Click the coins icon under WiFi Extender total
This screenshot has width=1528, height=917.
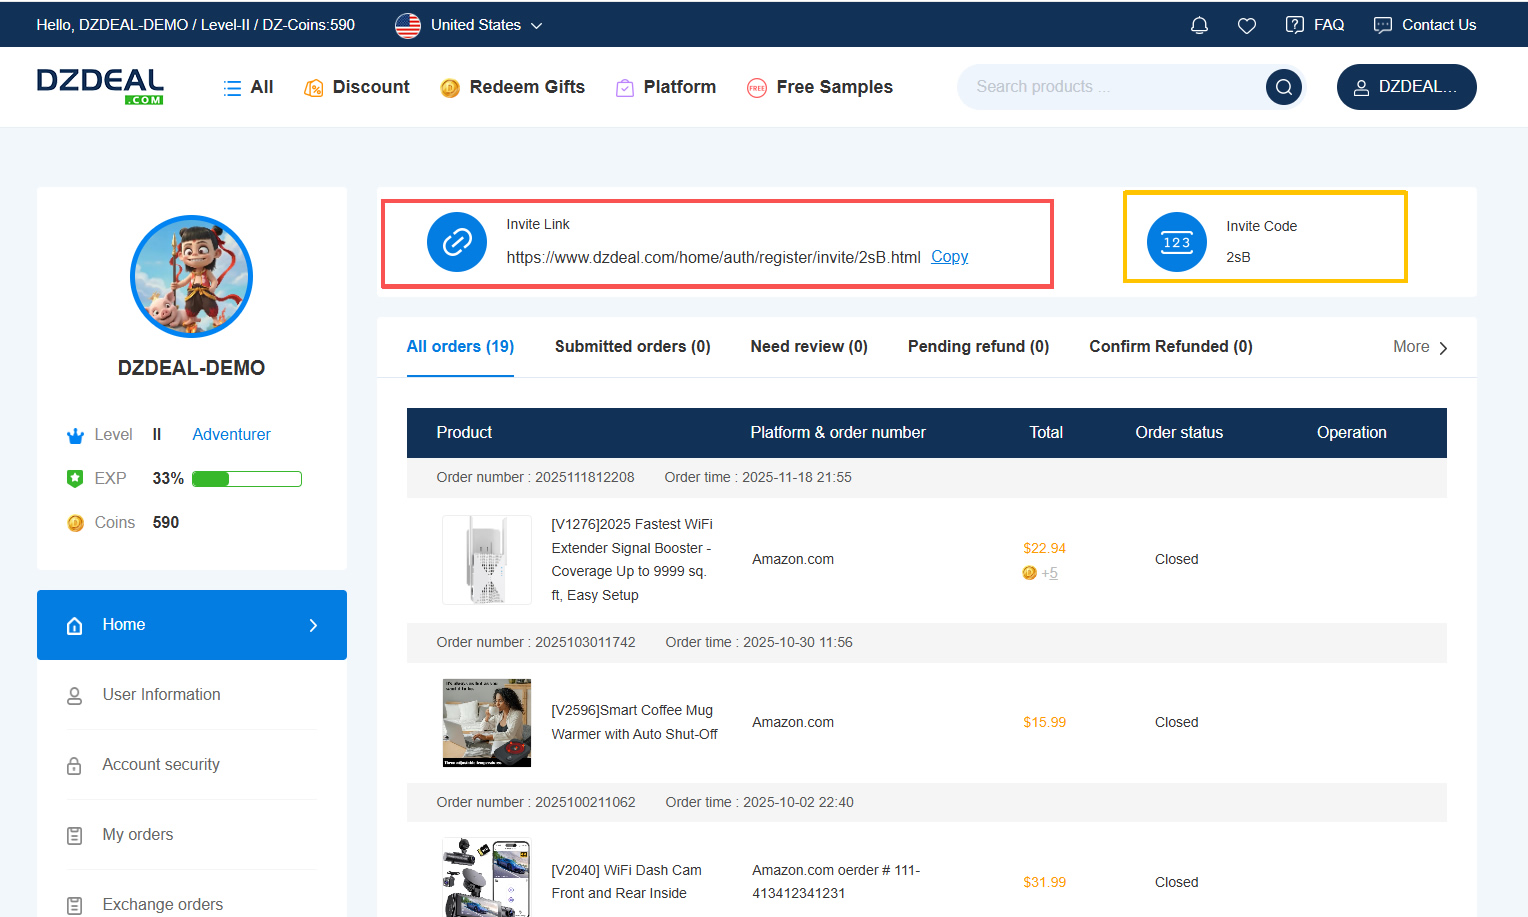pos(1029,573)
